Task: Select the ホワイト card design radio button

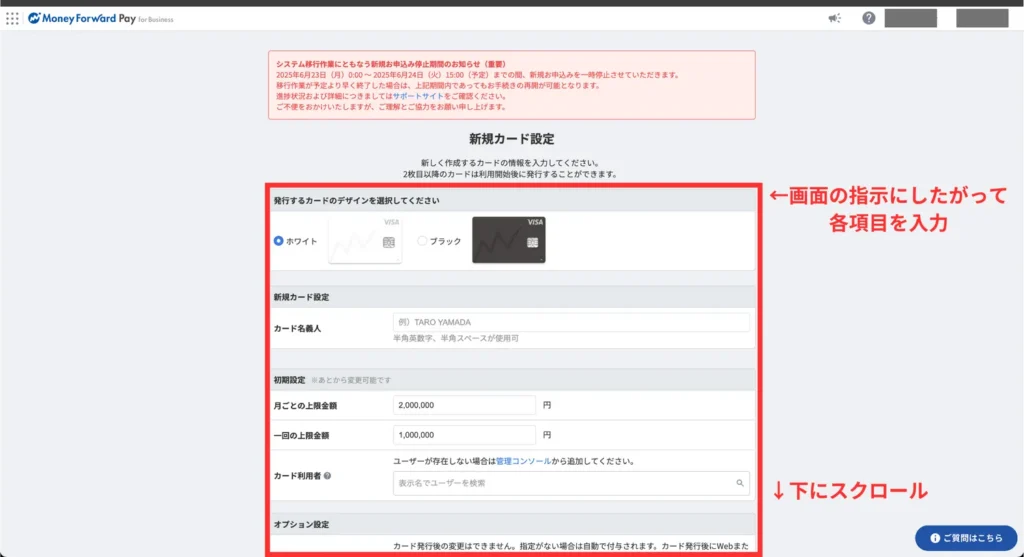Action: click(x=279, y=241)
